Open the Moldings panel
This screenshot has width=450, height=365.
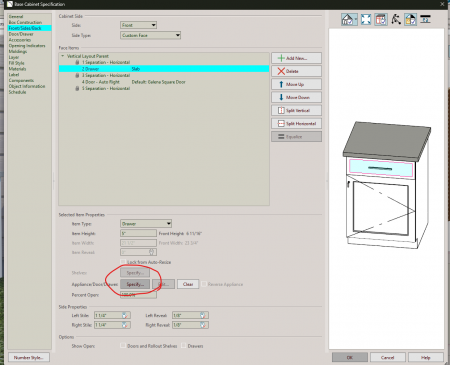[x=18, y=51]
